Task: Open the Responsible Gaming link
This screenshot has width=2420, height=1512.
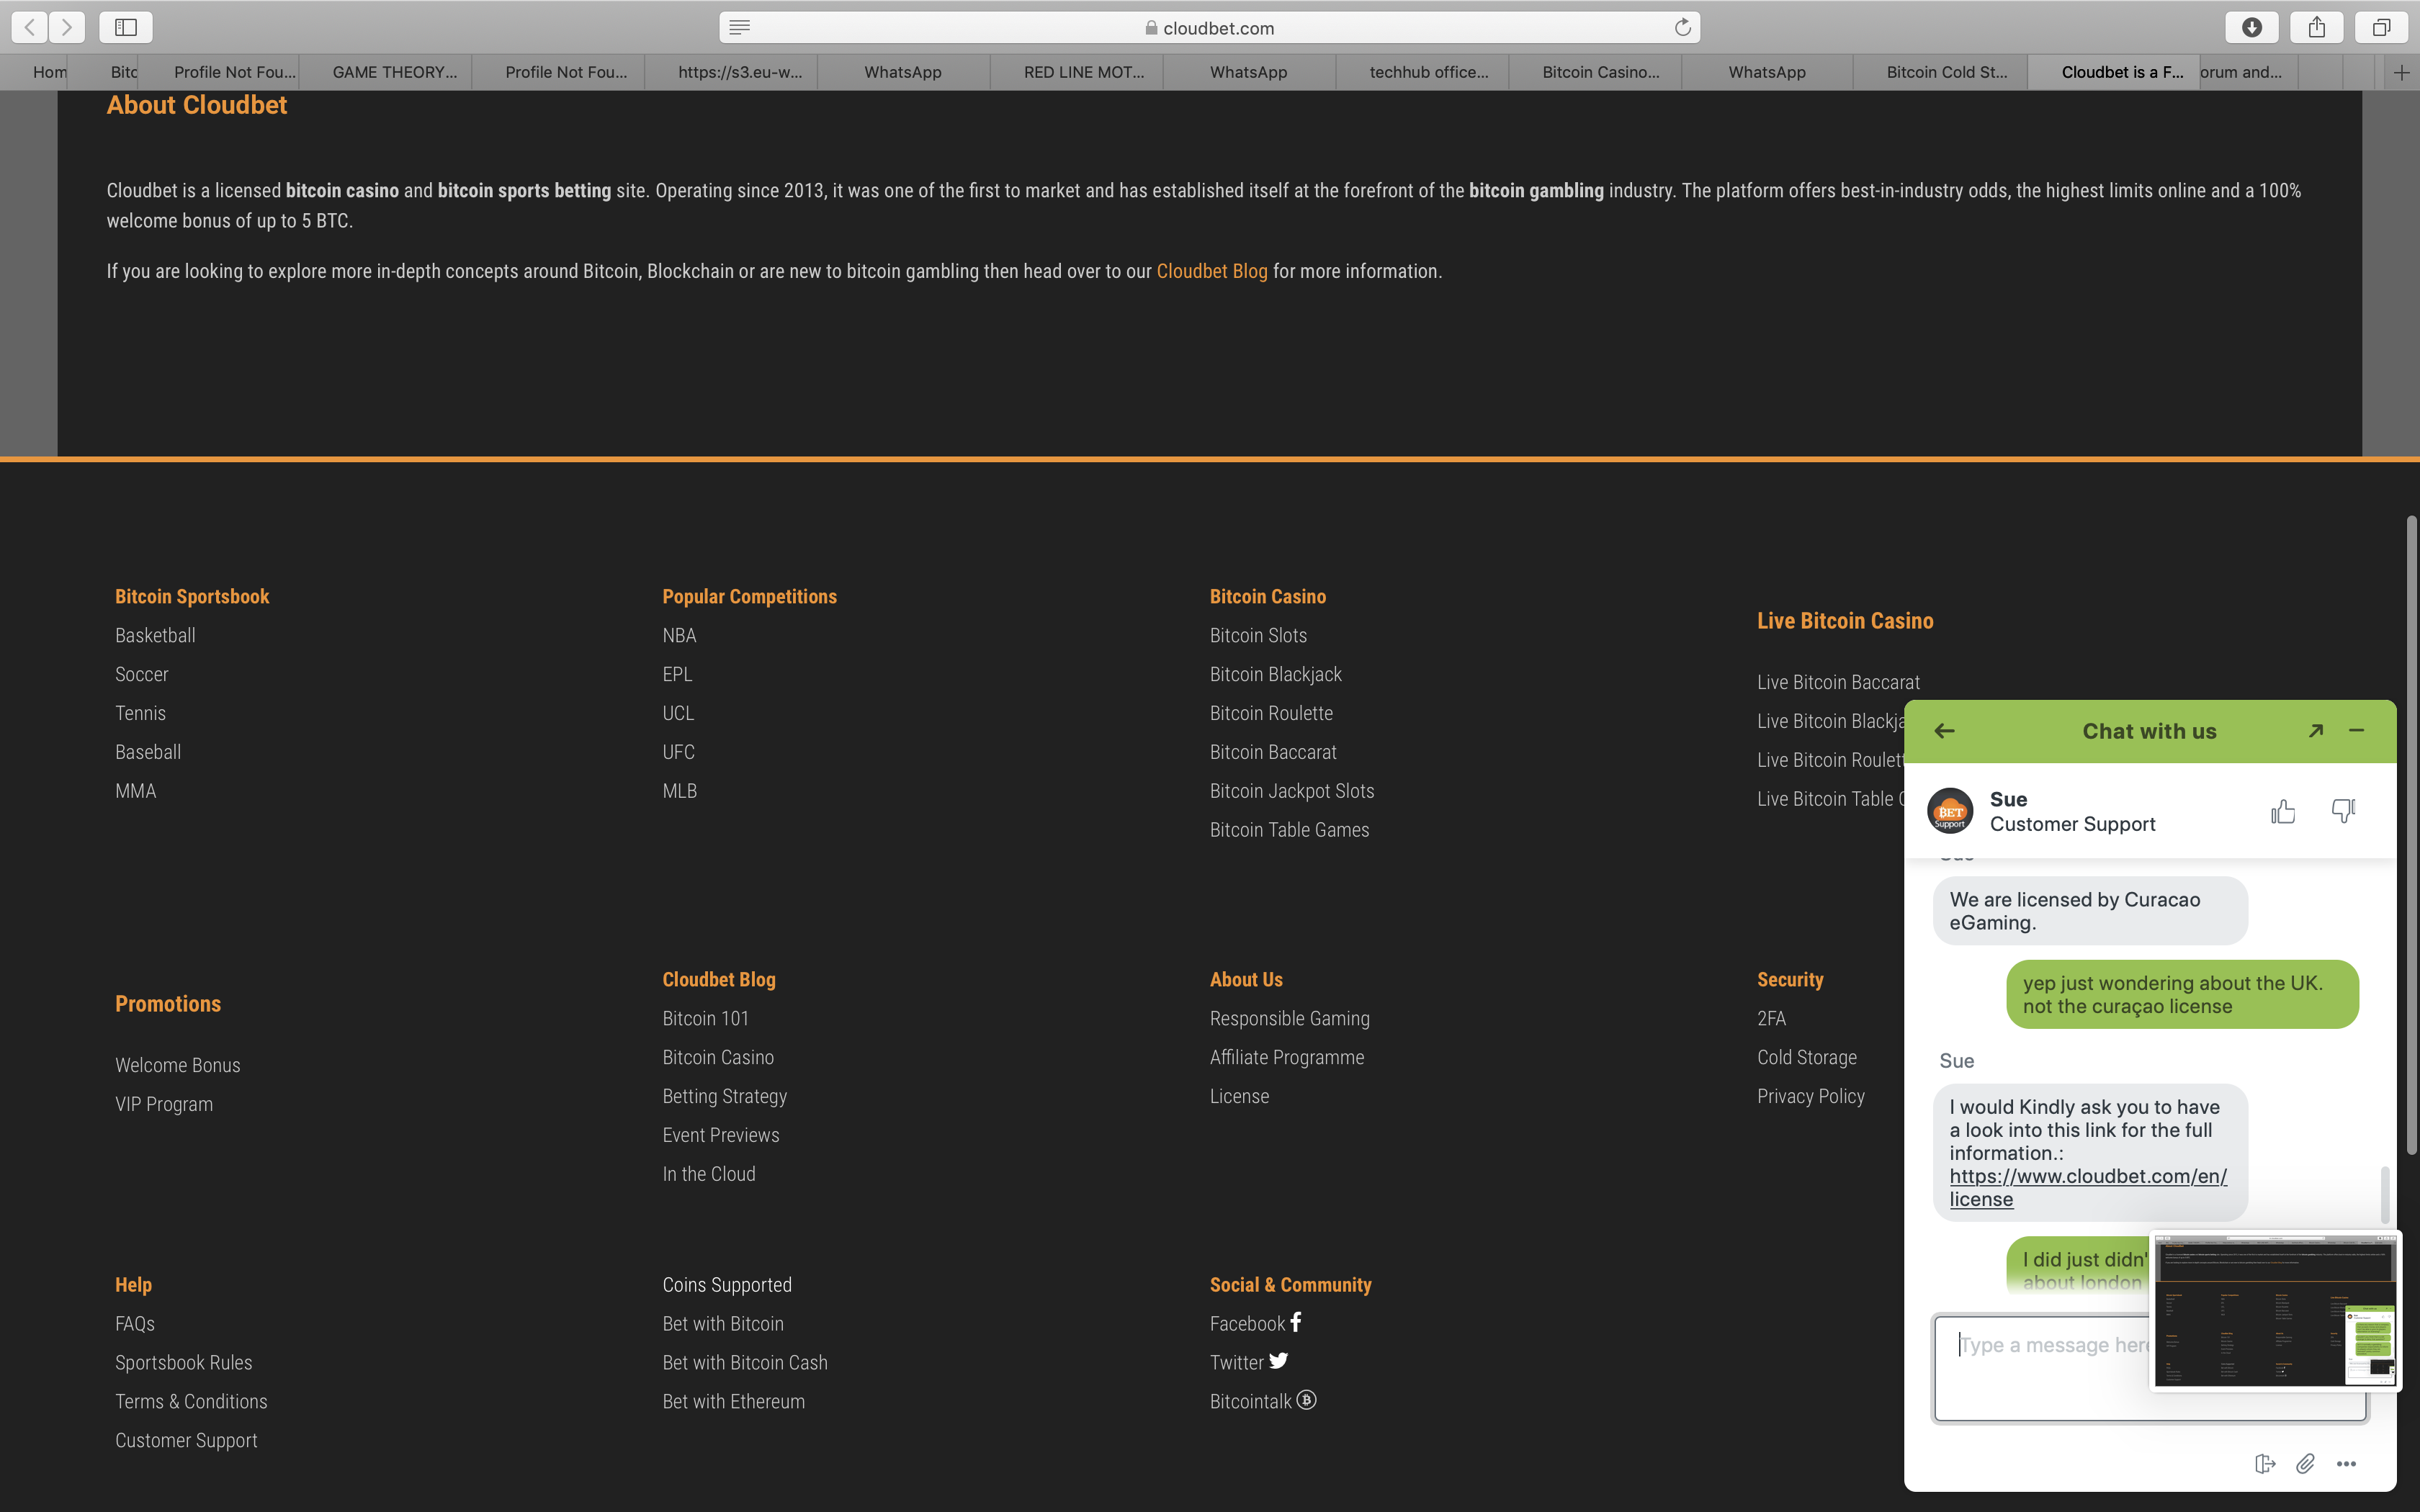Action: click(1289, 1018)
